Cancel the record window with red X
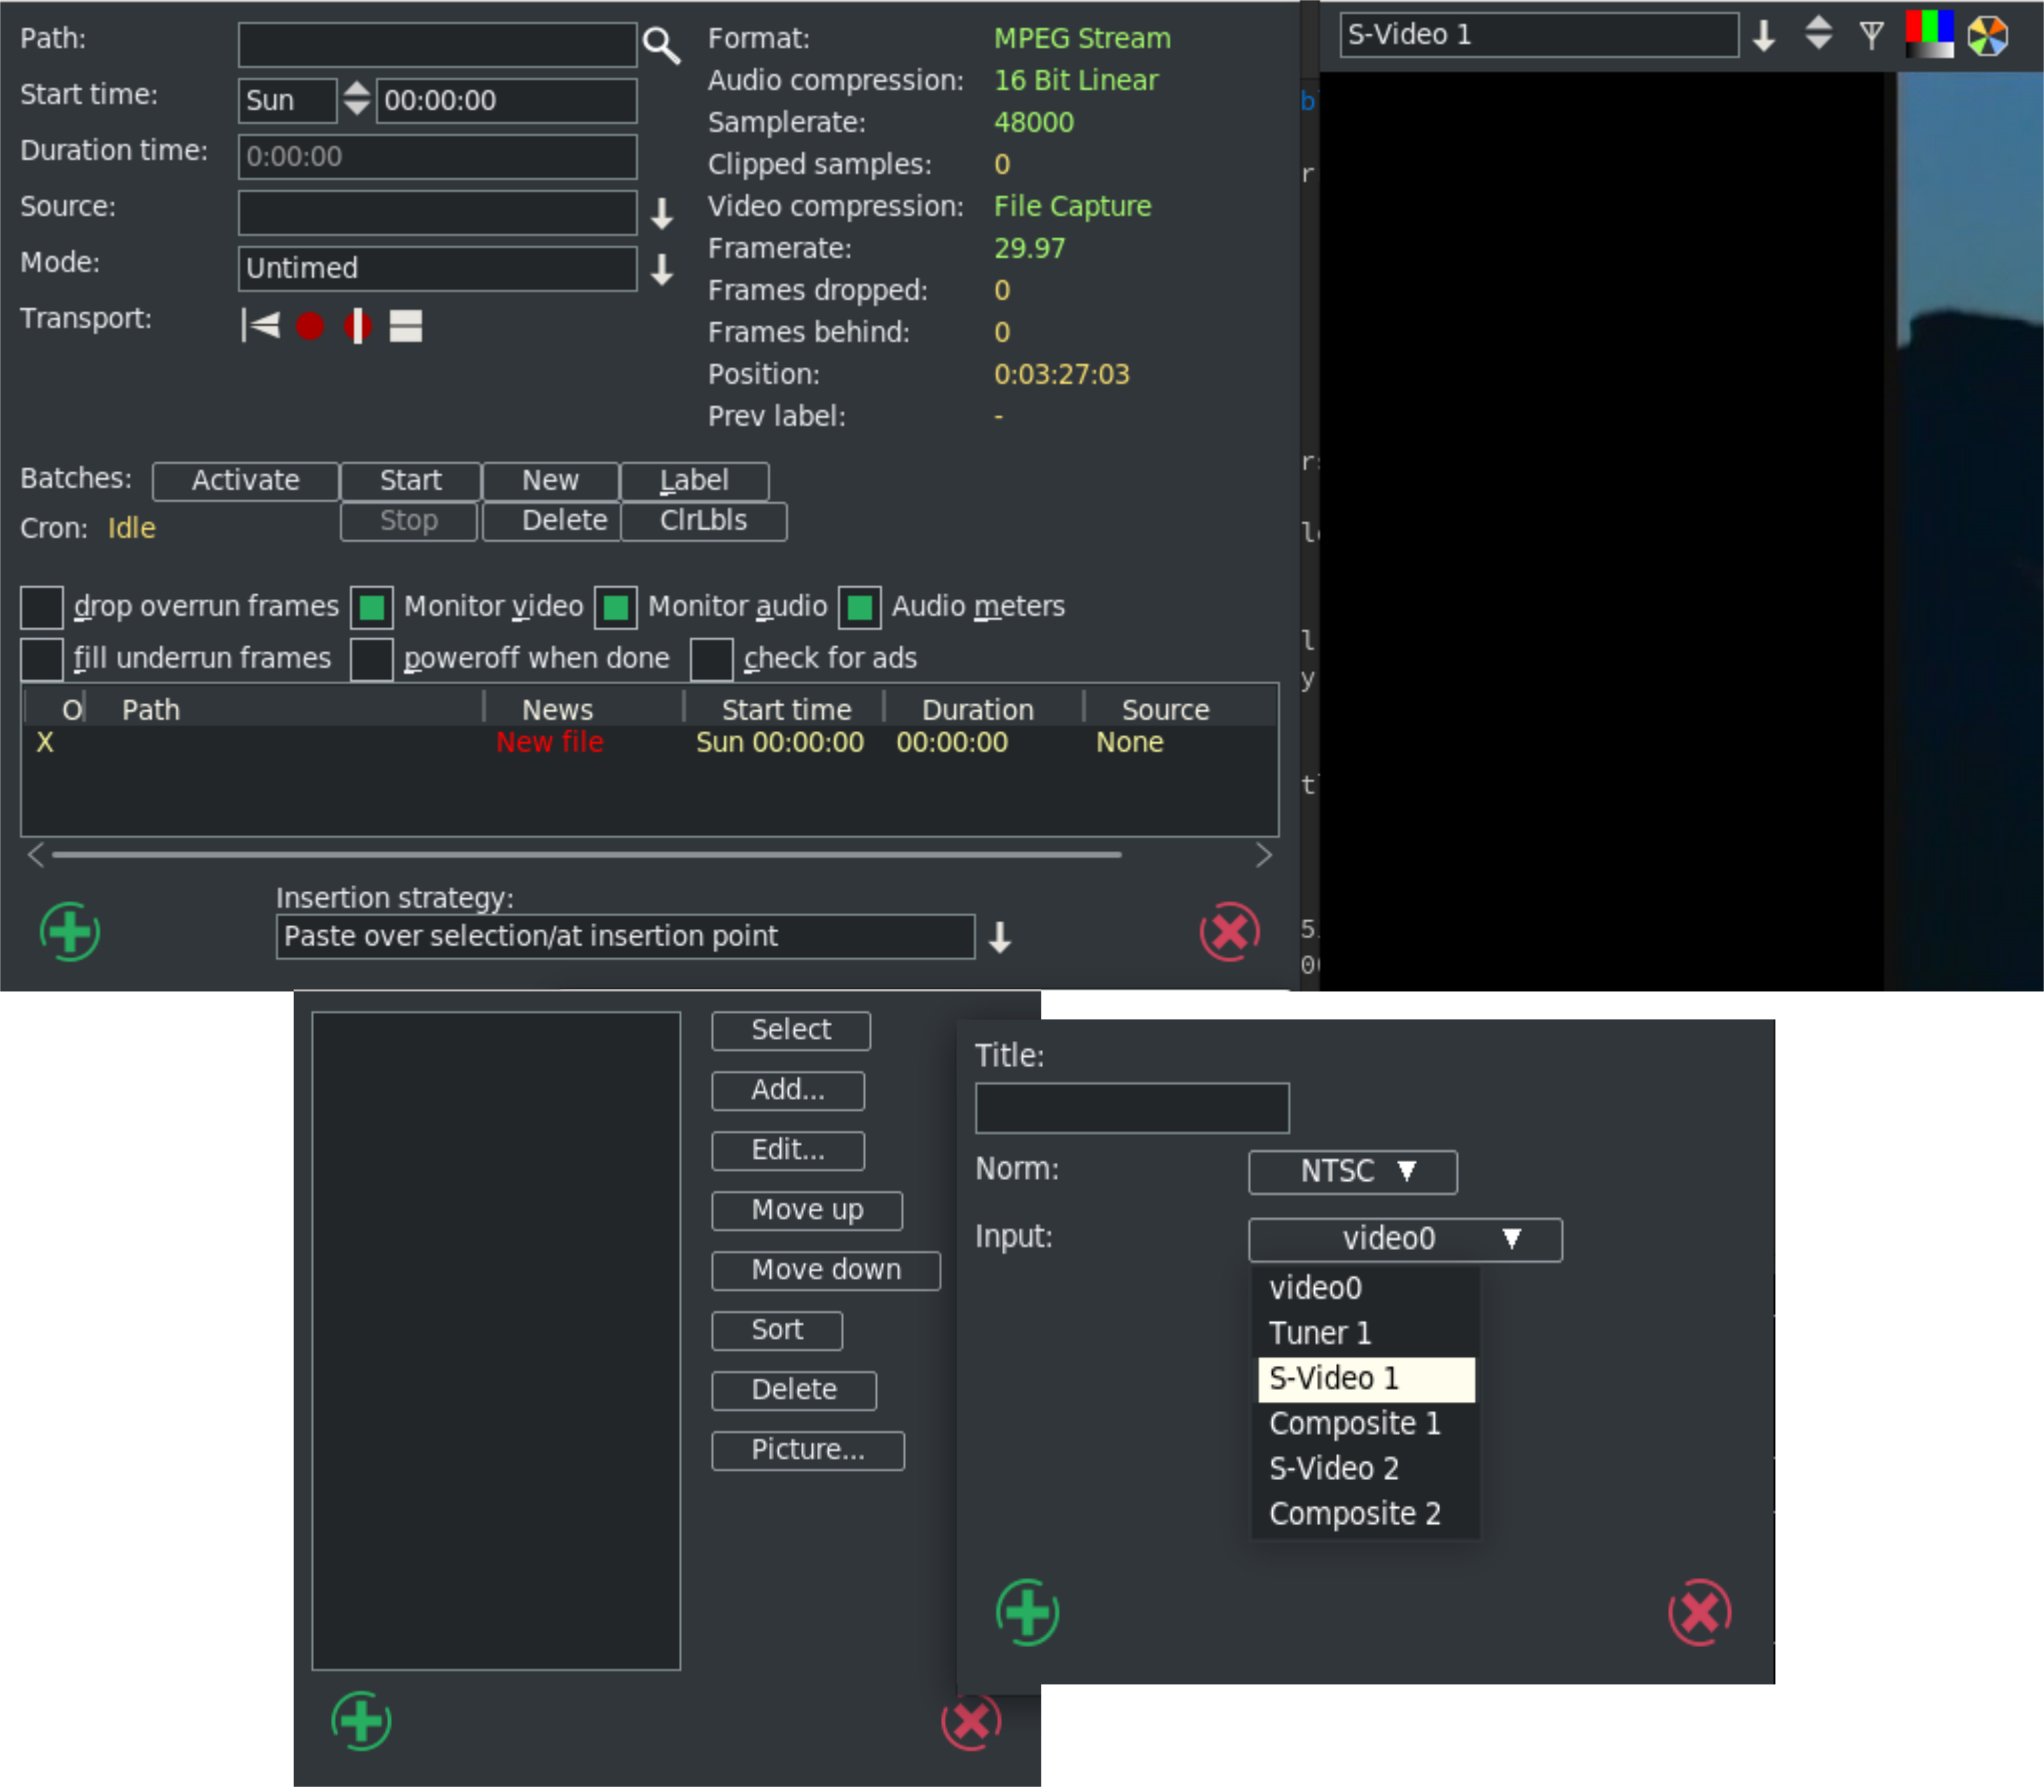Viewport: 2044px width, 1787px height. [1229, 932]
